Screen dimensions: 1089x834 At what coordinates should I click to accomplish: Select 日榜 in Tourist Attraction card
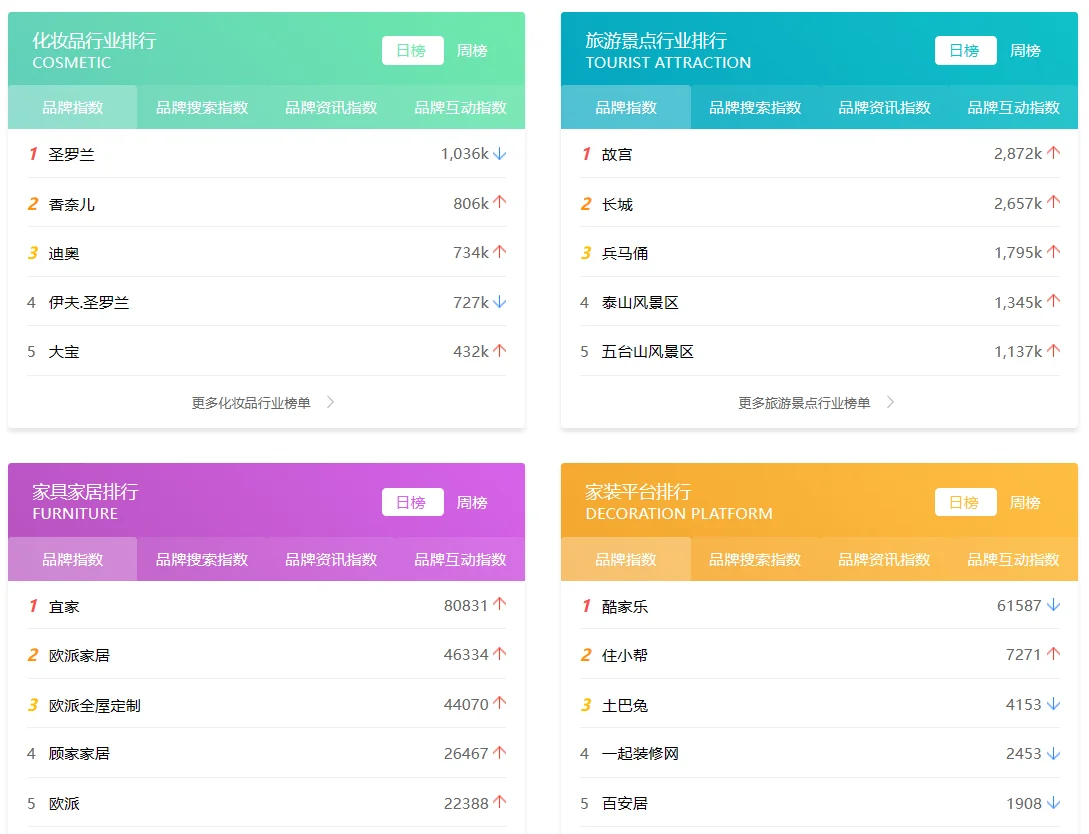pos(965,51)
